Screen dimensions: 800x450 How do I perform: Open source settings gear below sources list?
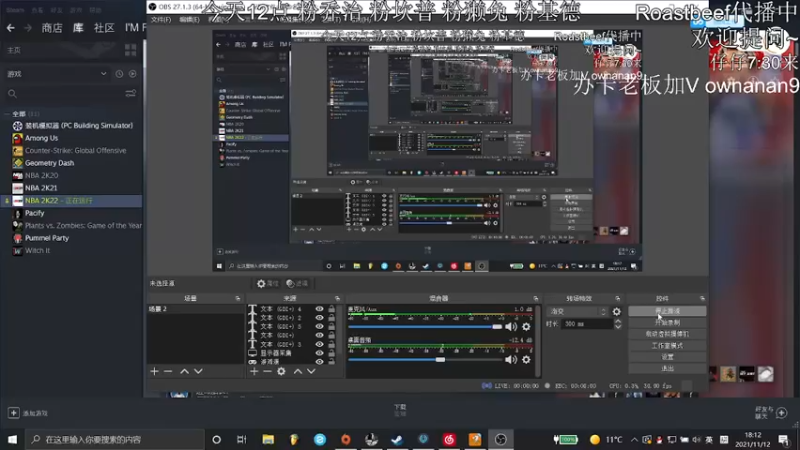pos(281,371)
